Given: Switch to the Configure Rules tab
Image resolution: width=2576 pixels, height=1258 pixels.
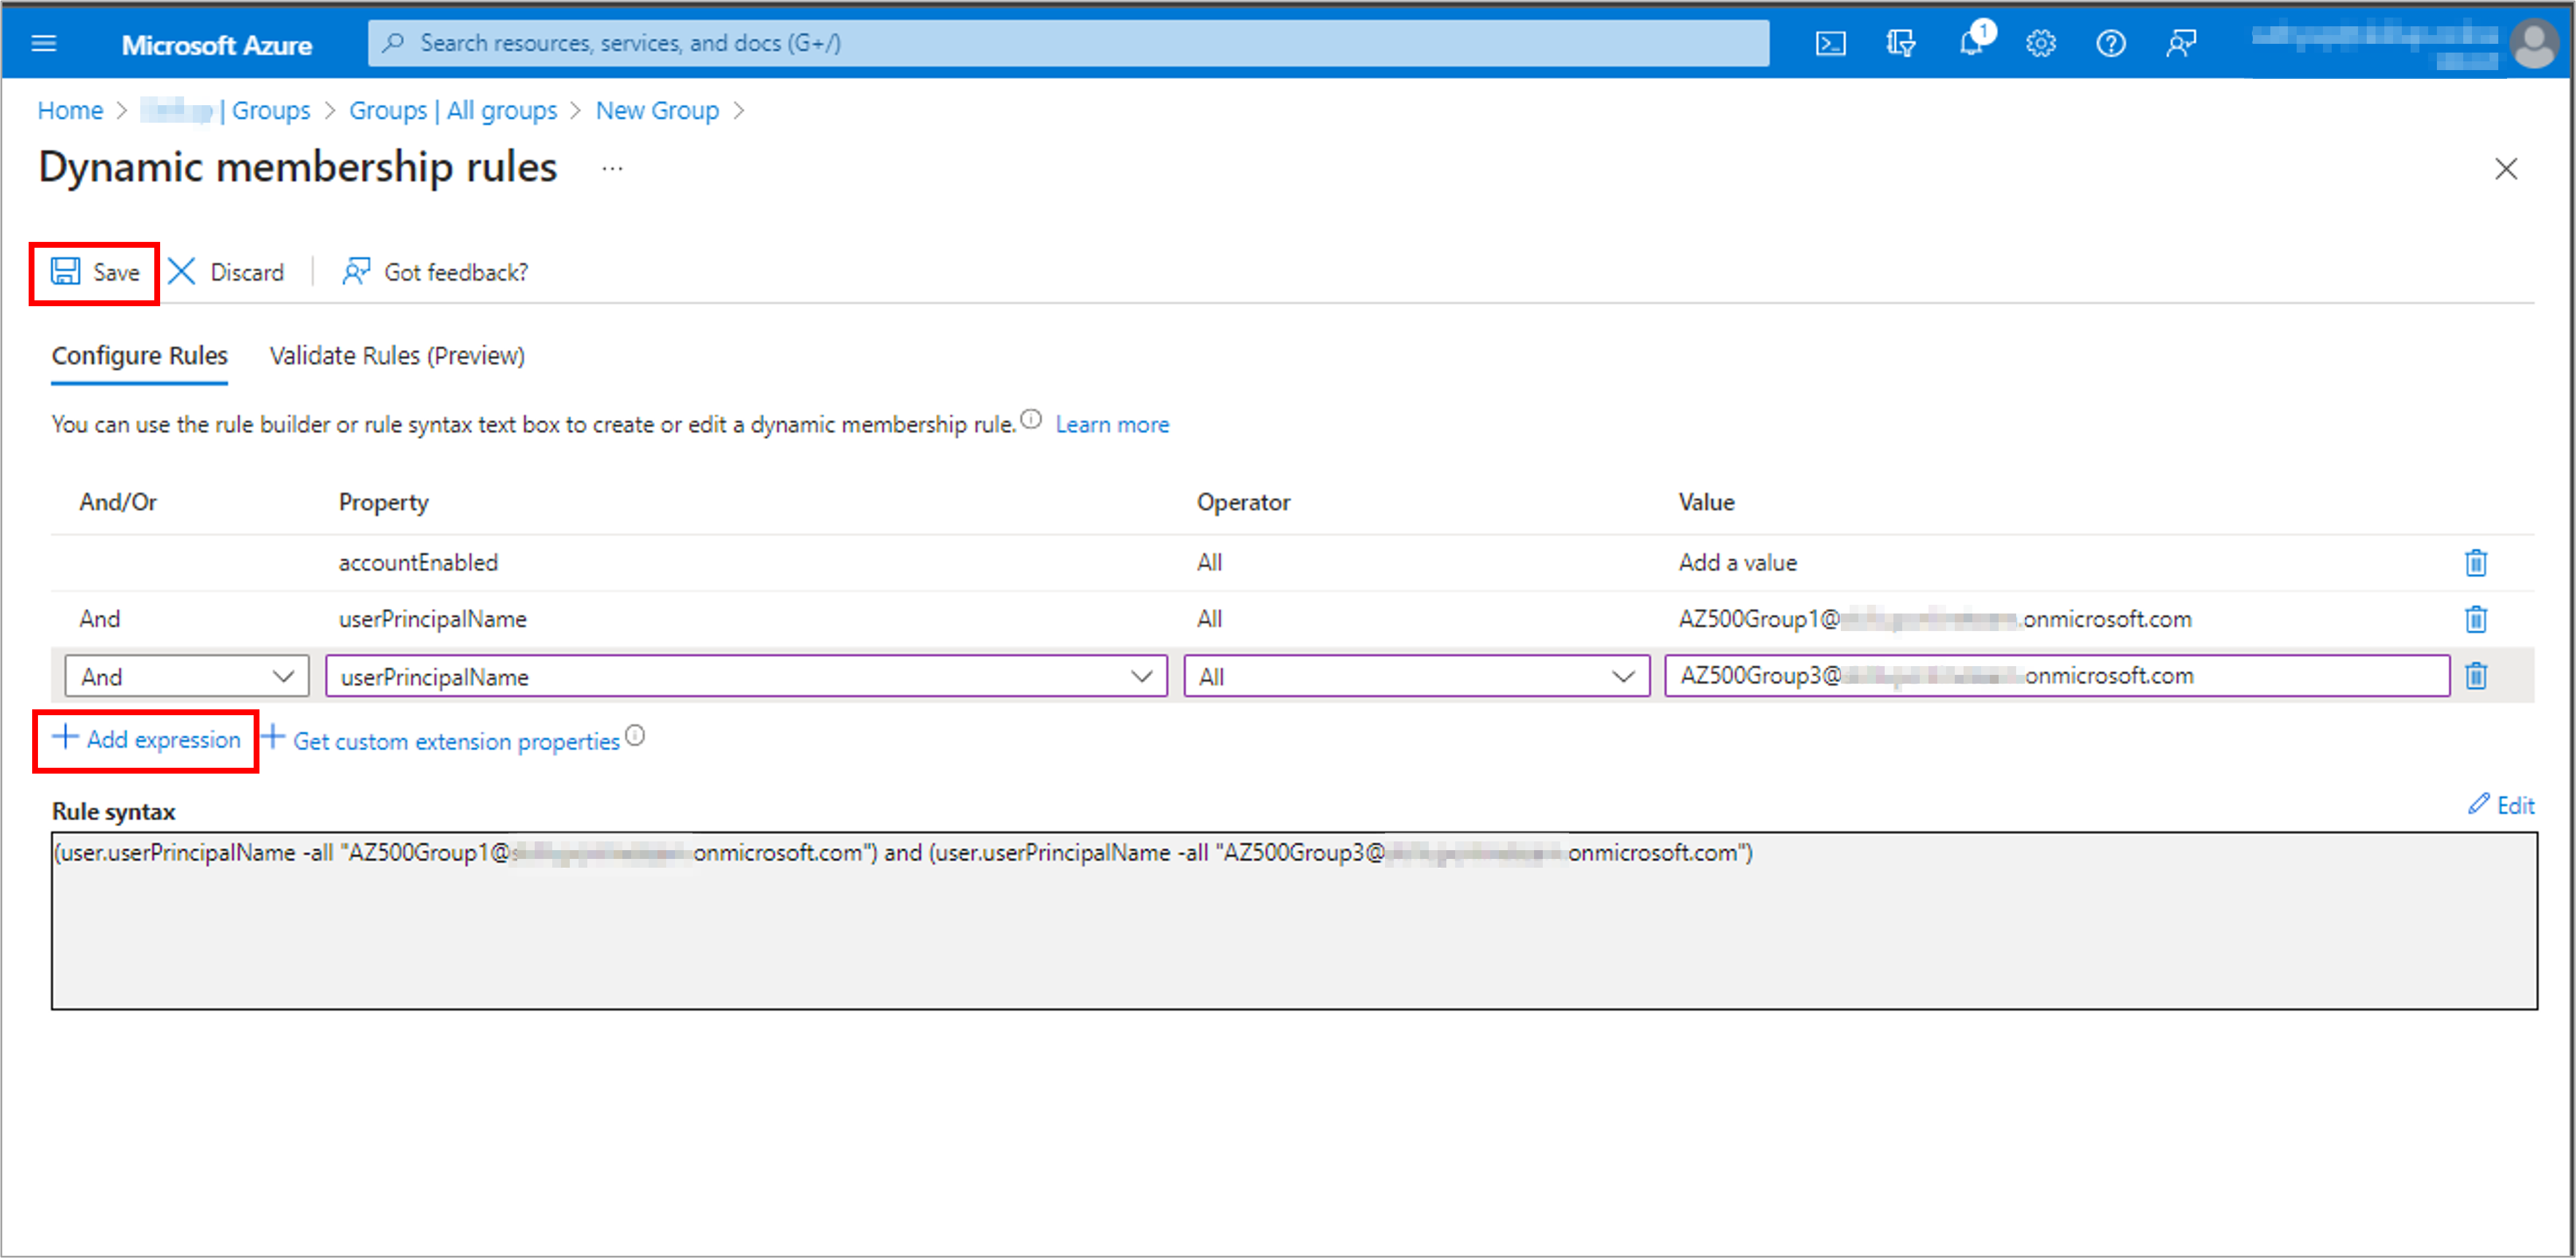Looking at the screenshot, I should pyautogui.click(x=139, y=356).
